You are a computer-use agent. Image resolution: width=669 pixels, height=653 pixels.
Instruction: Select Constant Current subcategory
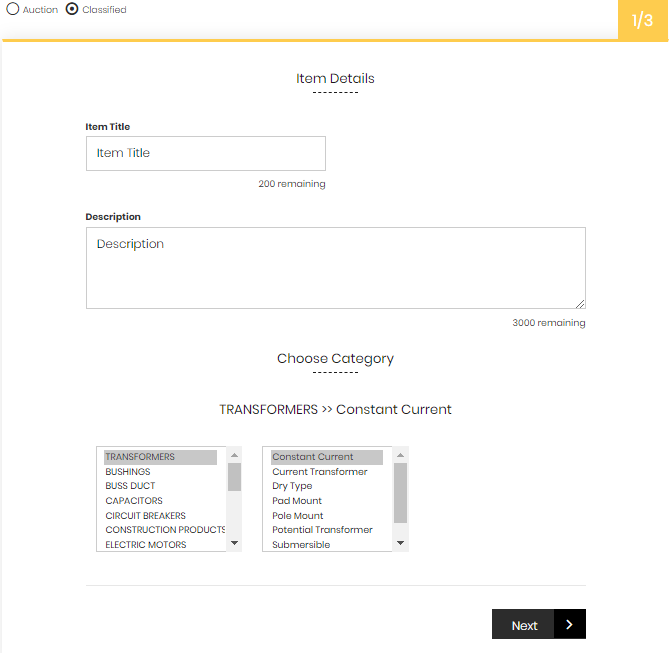327,457
